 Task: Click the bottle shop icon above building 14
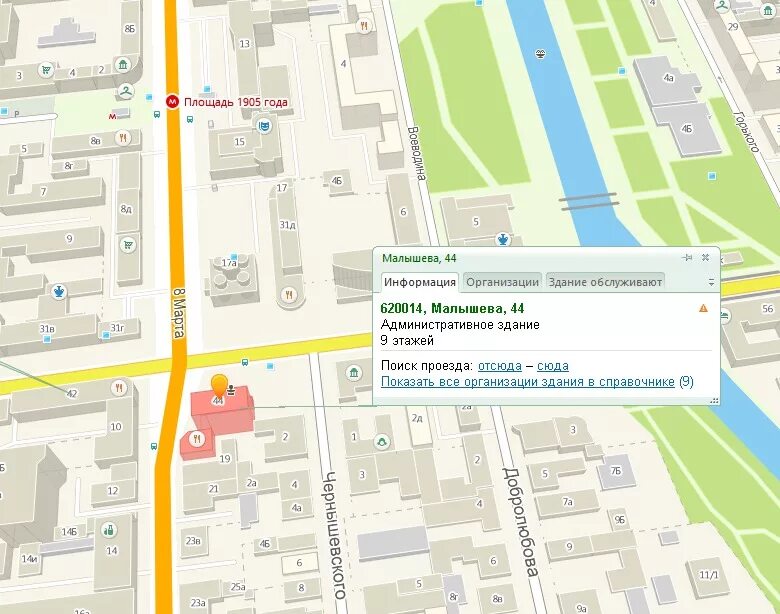(108, 530)
